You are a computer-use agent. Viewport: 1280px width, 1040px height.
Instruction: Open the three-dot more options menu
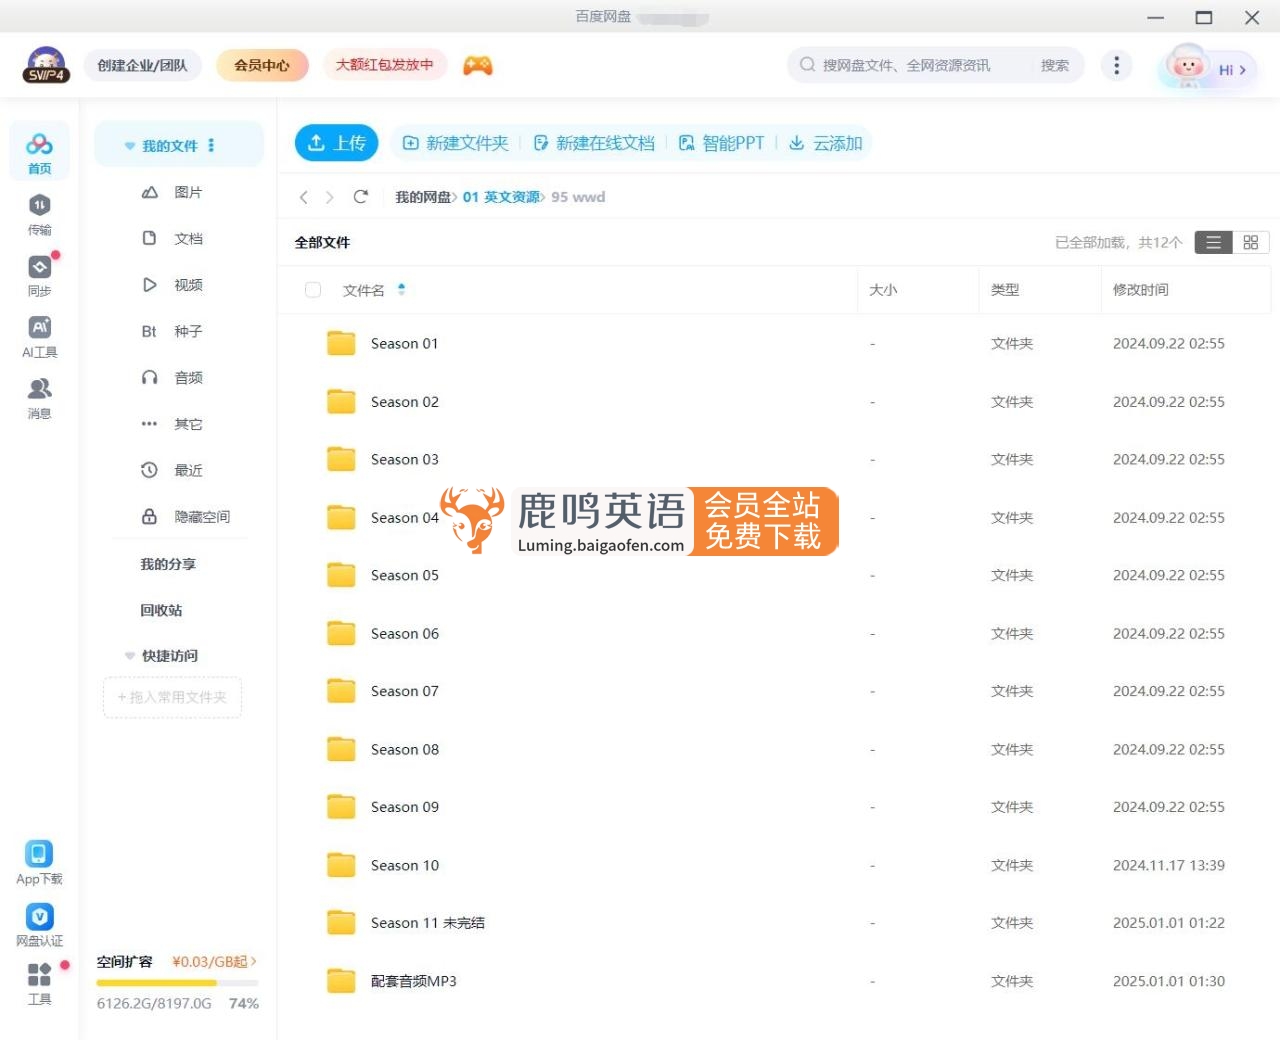[x=1117, y=64]
